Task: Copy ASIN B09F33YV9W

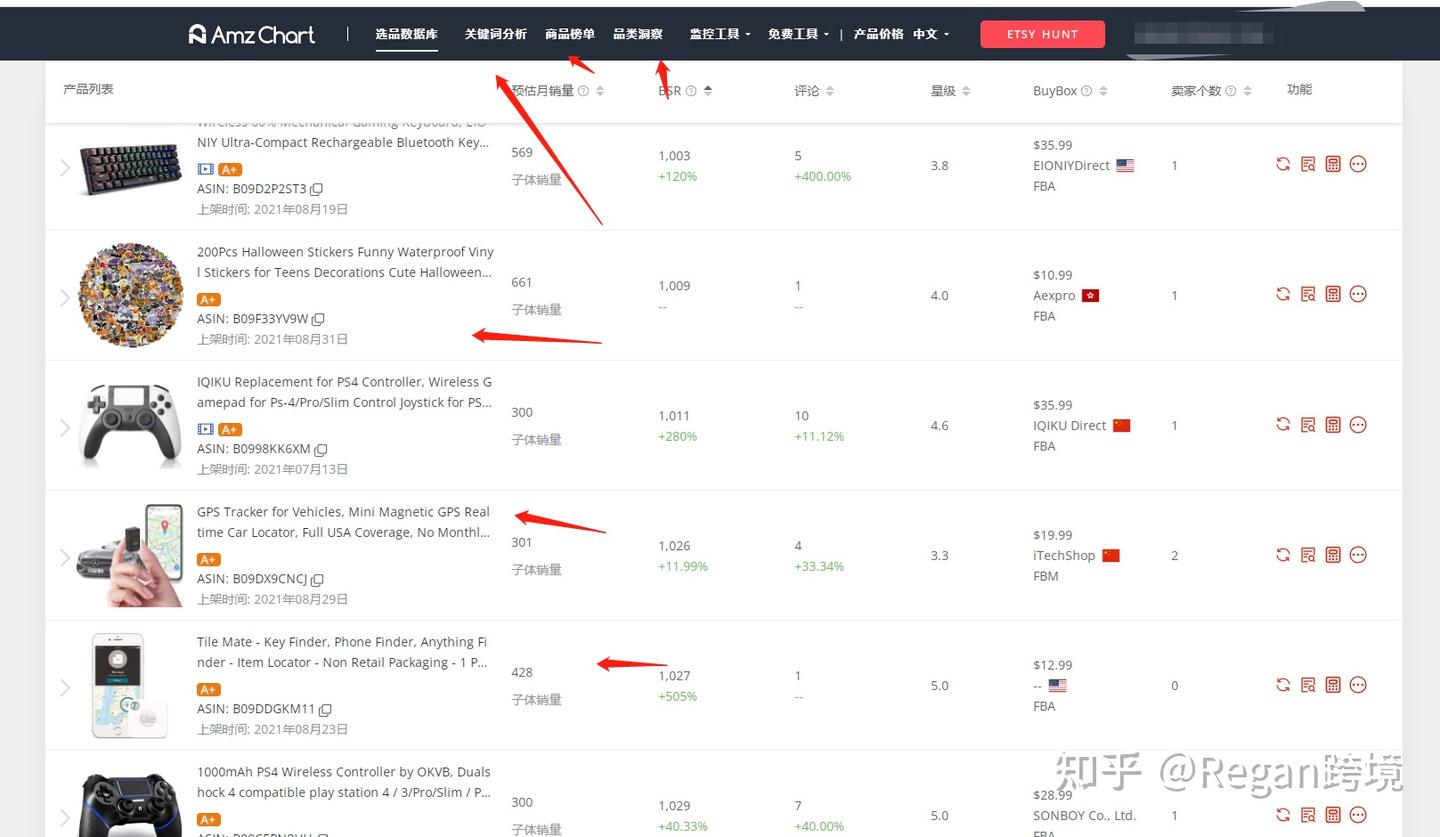Action: 318,319
